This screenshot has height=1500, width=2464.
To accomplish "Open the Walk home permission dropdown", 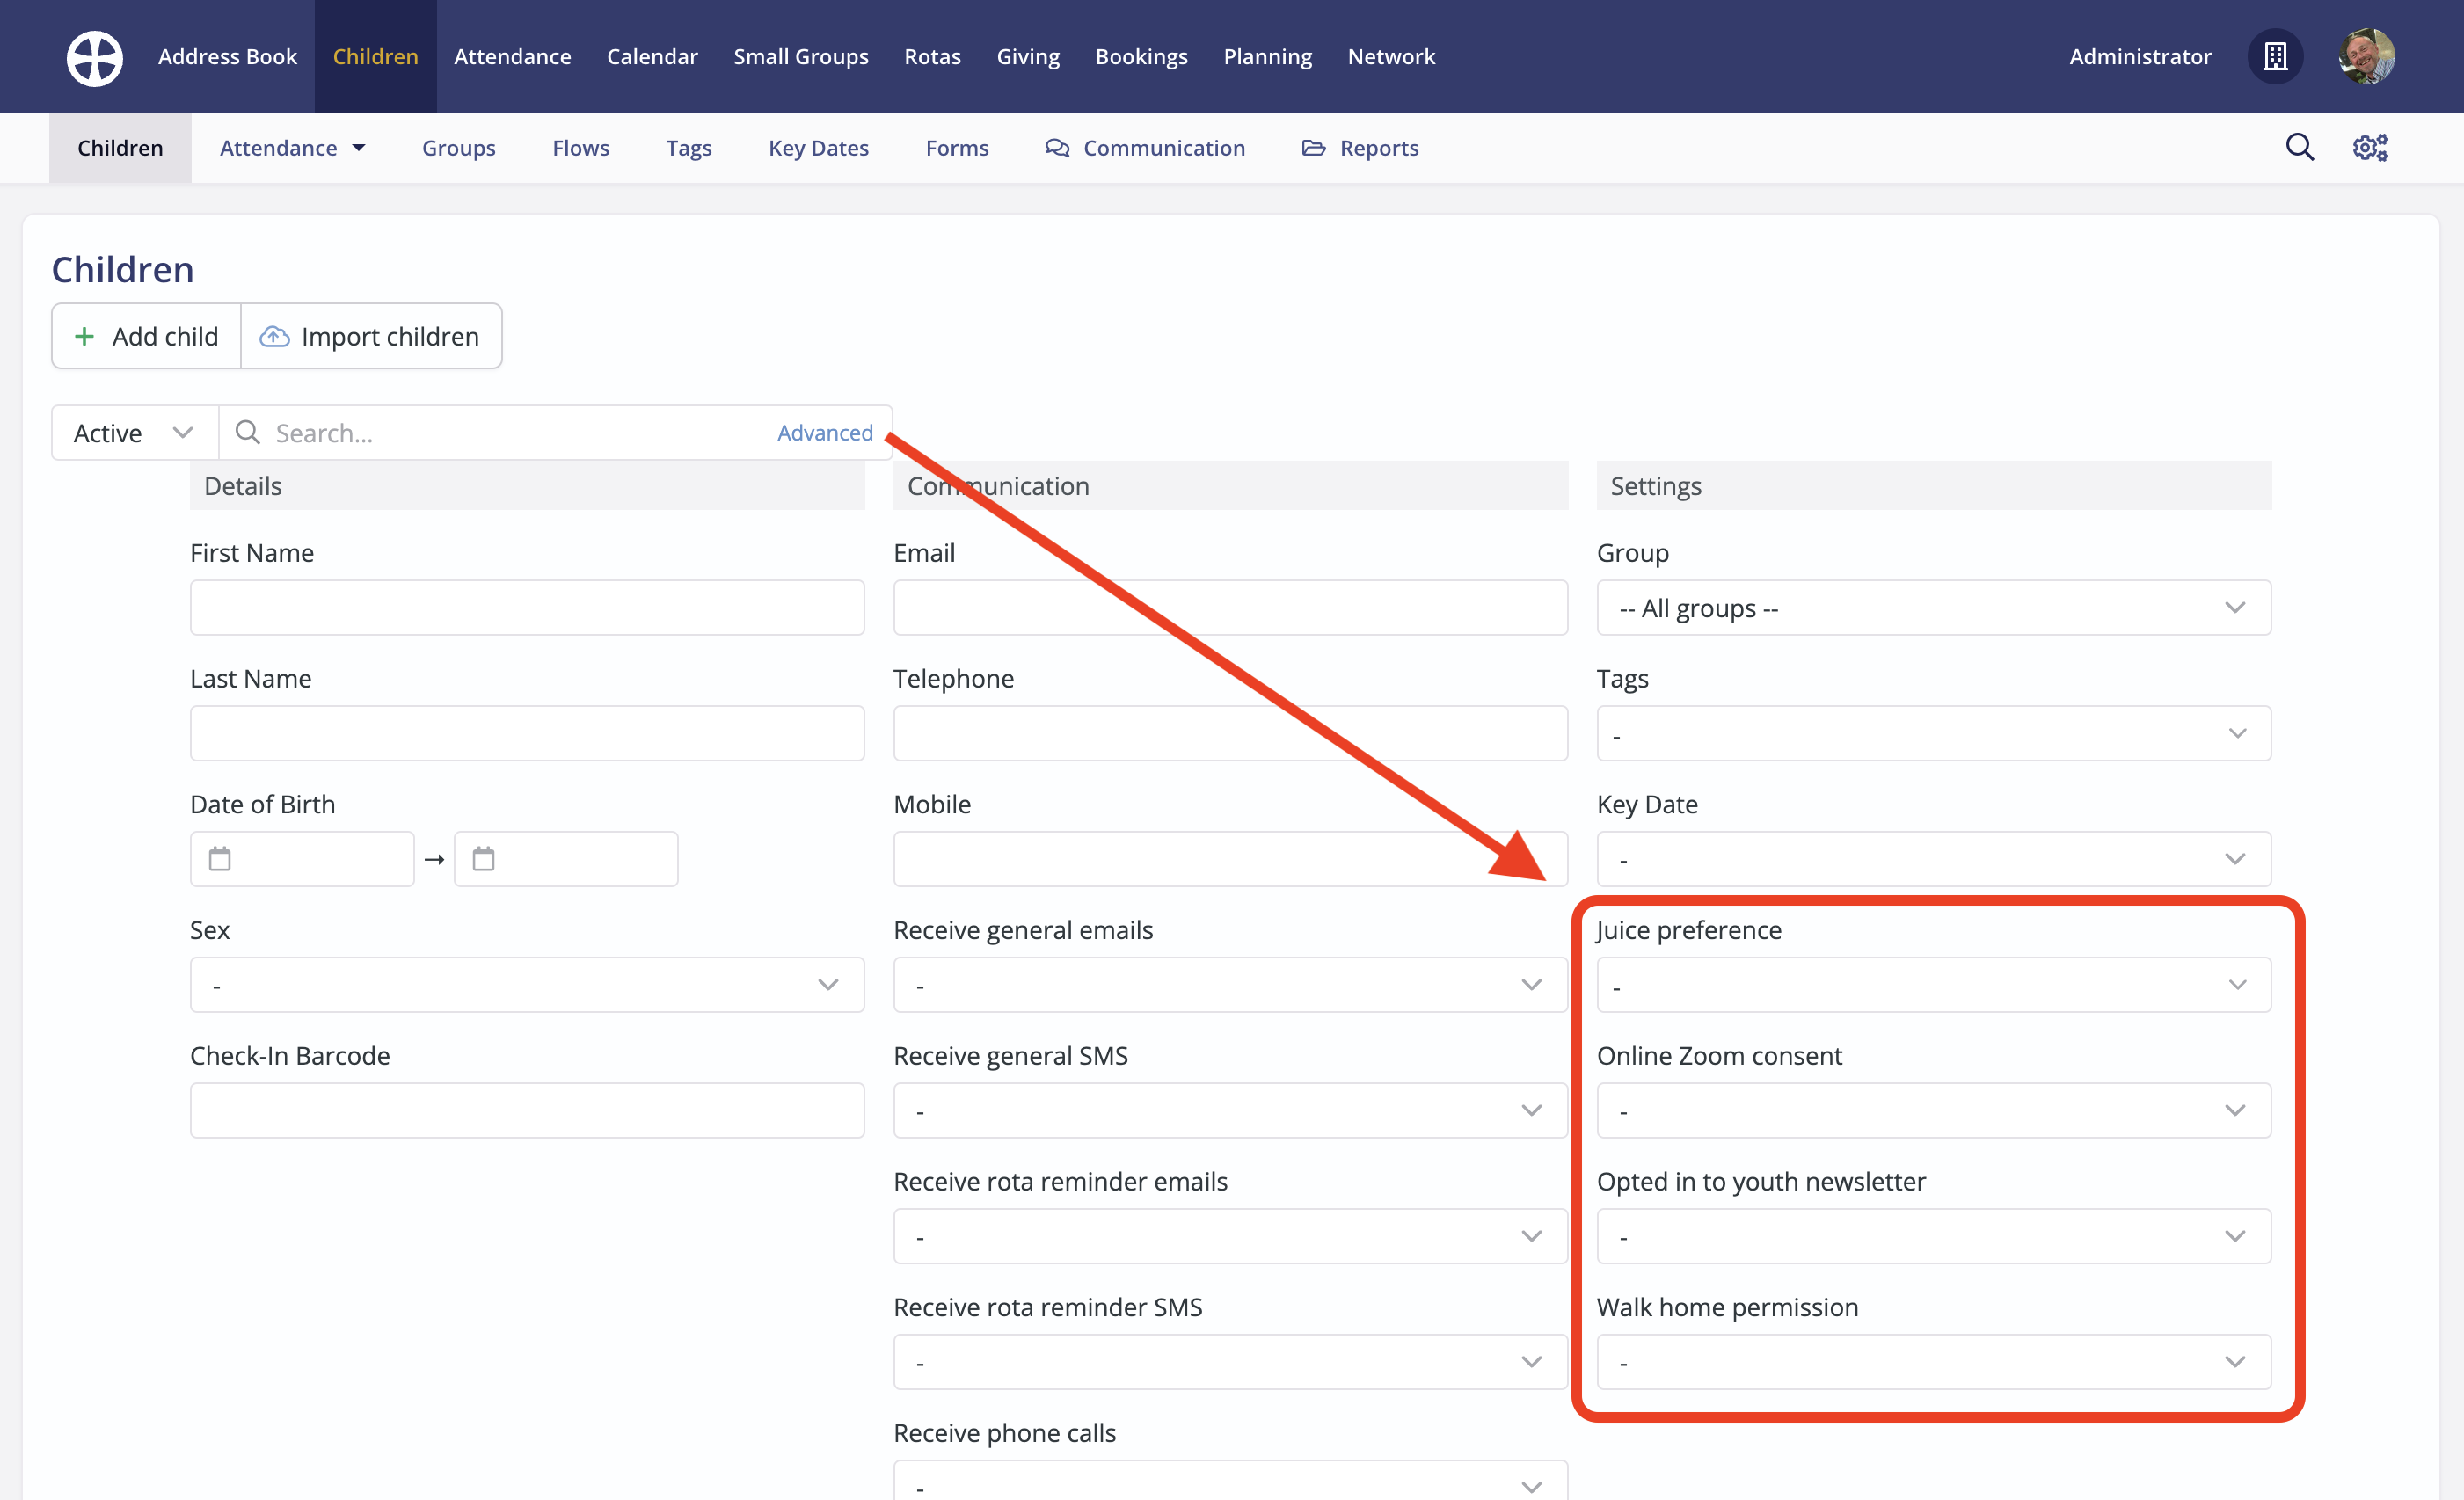I will pos(1933,1362).
